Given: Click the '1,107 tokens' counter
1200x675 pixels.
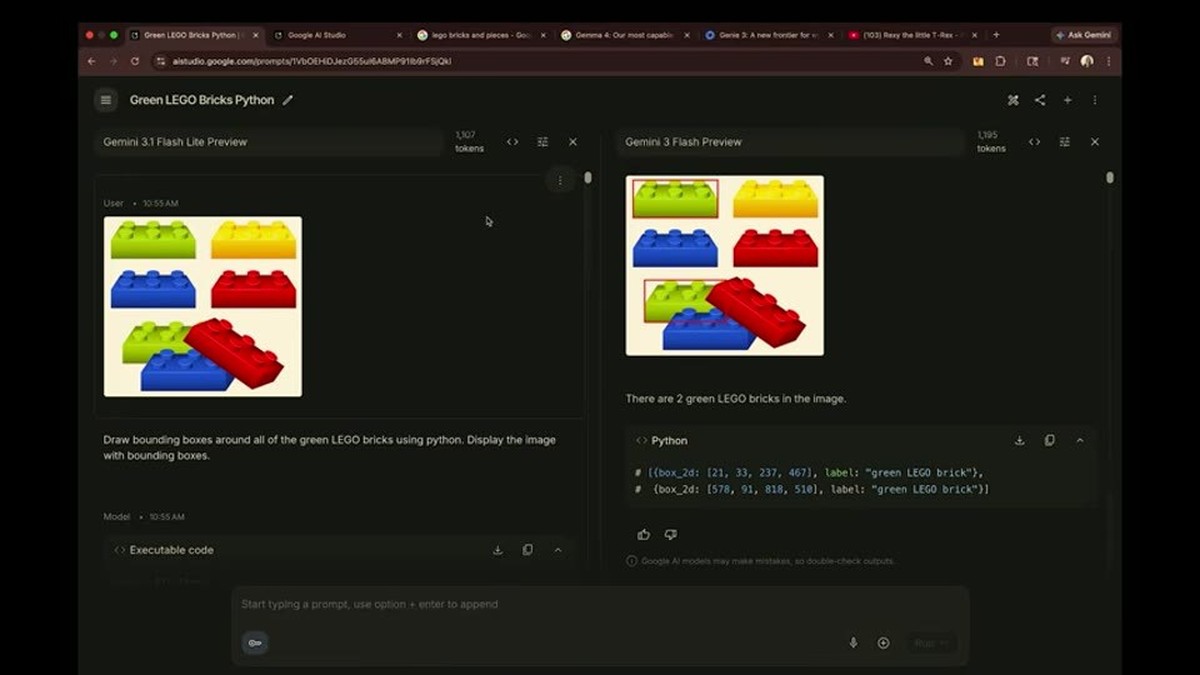Looking at the screenshot, I should (x=469, y=142).
